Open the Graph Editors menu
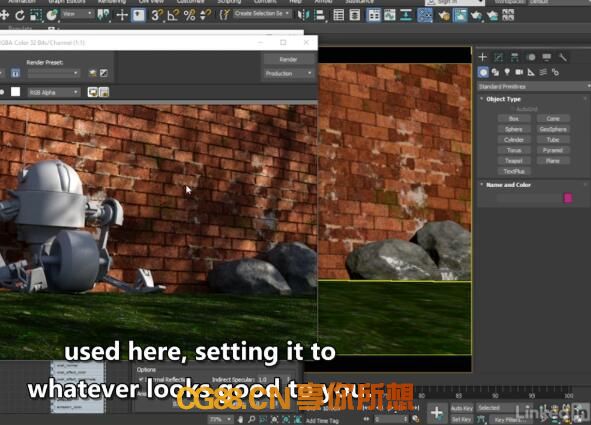This screenshot has width=591, height=425. coord(67,2)
